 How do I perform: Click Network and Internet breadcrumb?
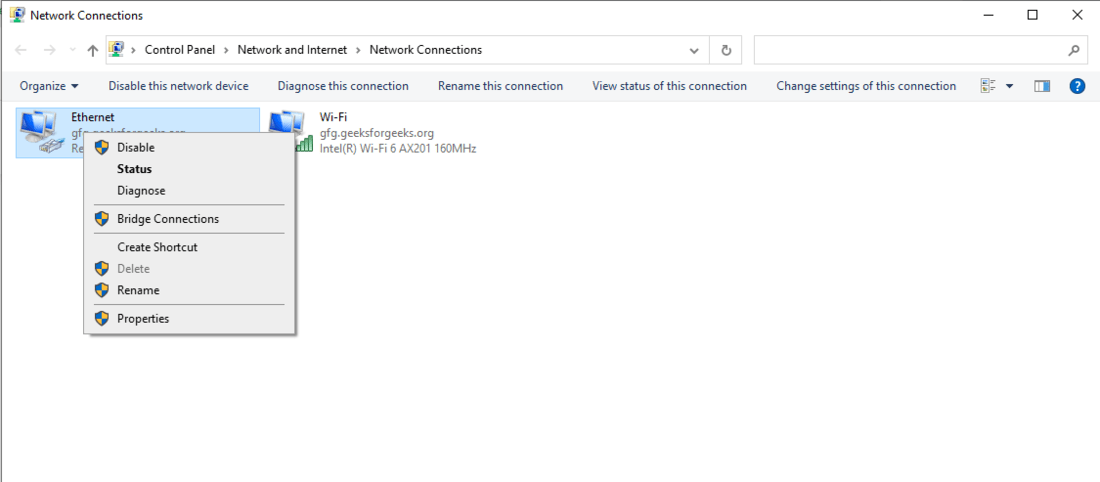click(x=292, y=50)
